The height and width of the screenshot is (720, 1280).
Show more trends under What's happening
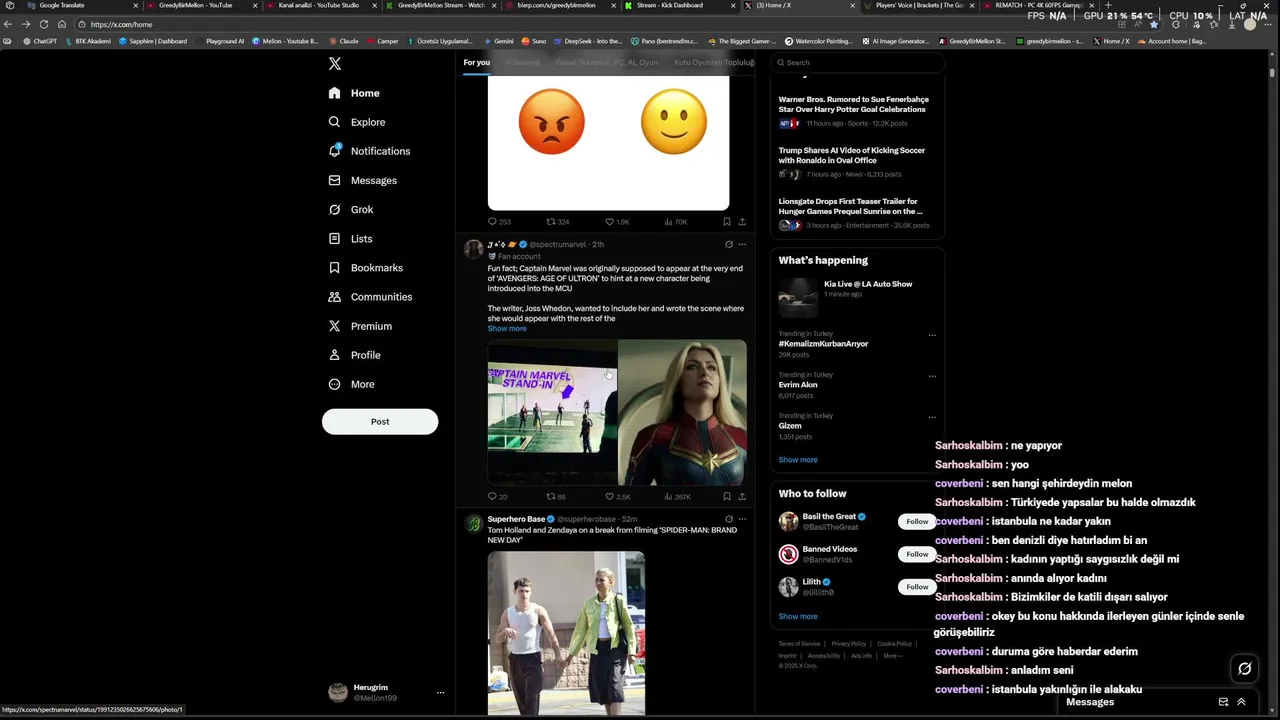[x=798, y=460]
